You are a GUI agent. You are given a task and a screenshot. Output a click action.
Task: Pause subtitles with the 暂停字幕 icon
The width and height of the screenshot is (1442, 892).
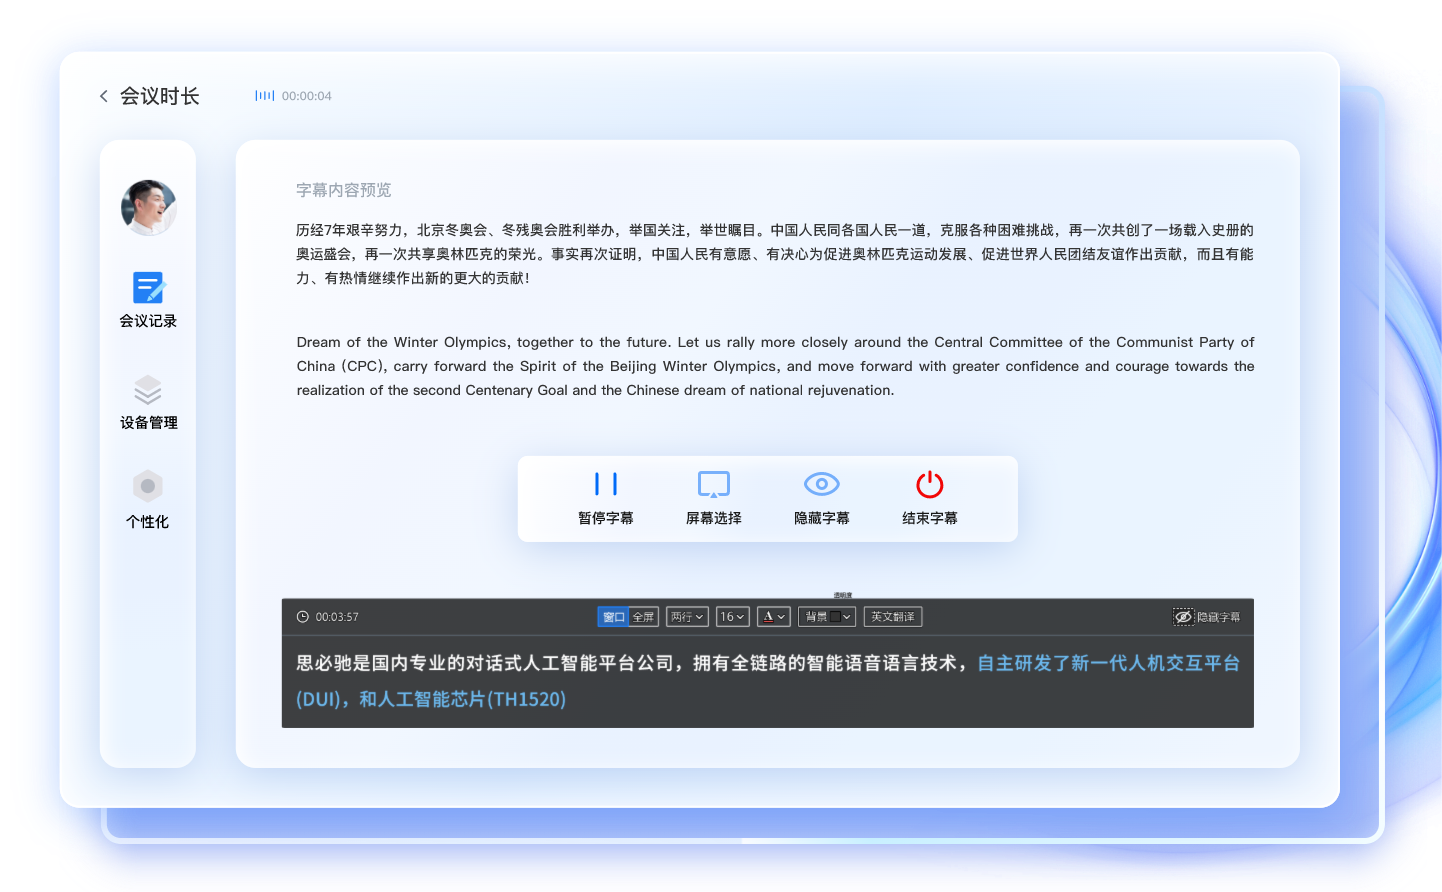(x=606, y=484)
